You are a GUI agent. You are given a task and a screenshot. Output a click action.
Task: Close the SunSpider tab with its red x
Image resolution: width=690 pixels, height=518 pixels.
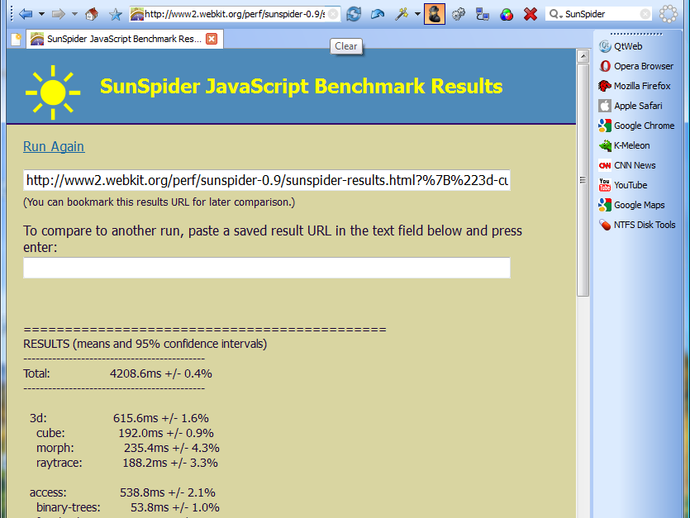click(x=212, y=39)
